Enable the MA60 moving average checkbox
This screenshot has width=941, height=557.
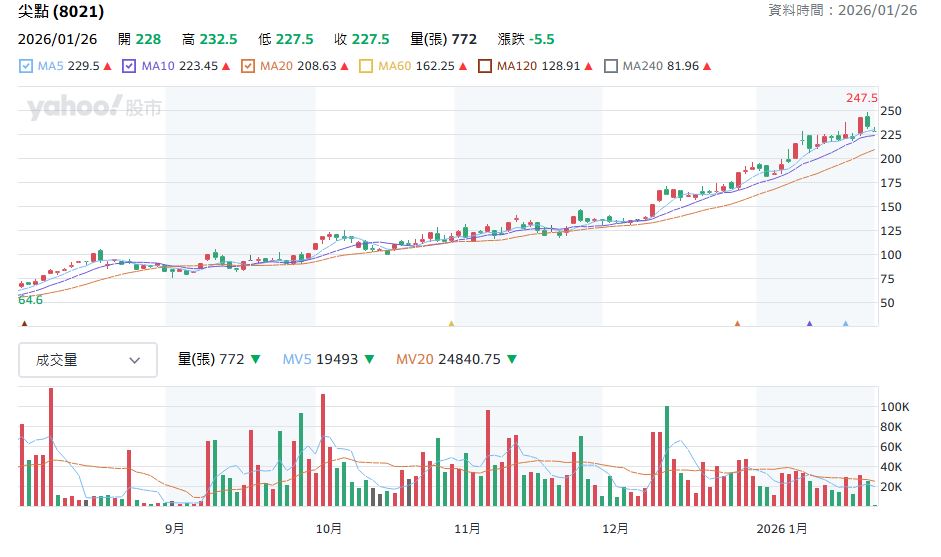(x=366, y=67)
